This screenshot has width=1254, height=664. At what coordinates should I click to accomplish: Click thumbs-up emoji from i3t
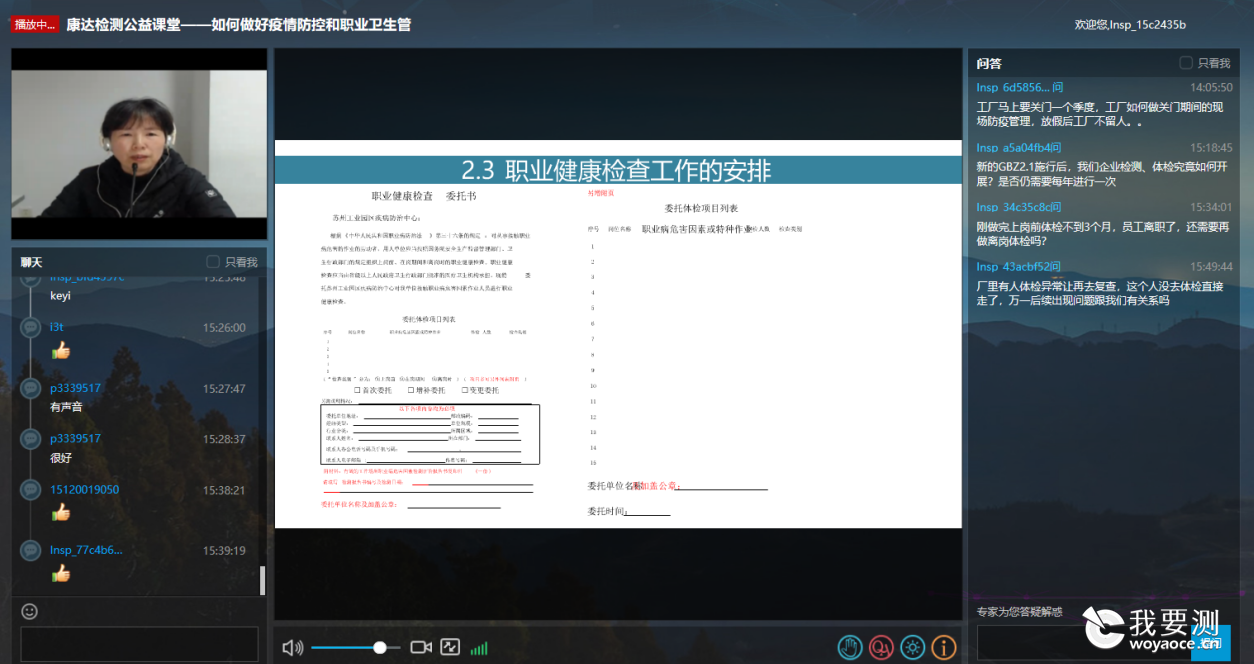pos(60,350)
